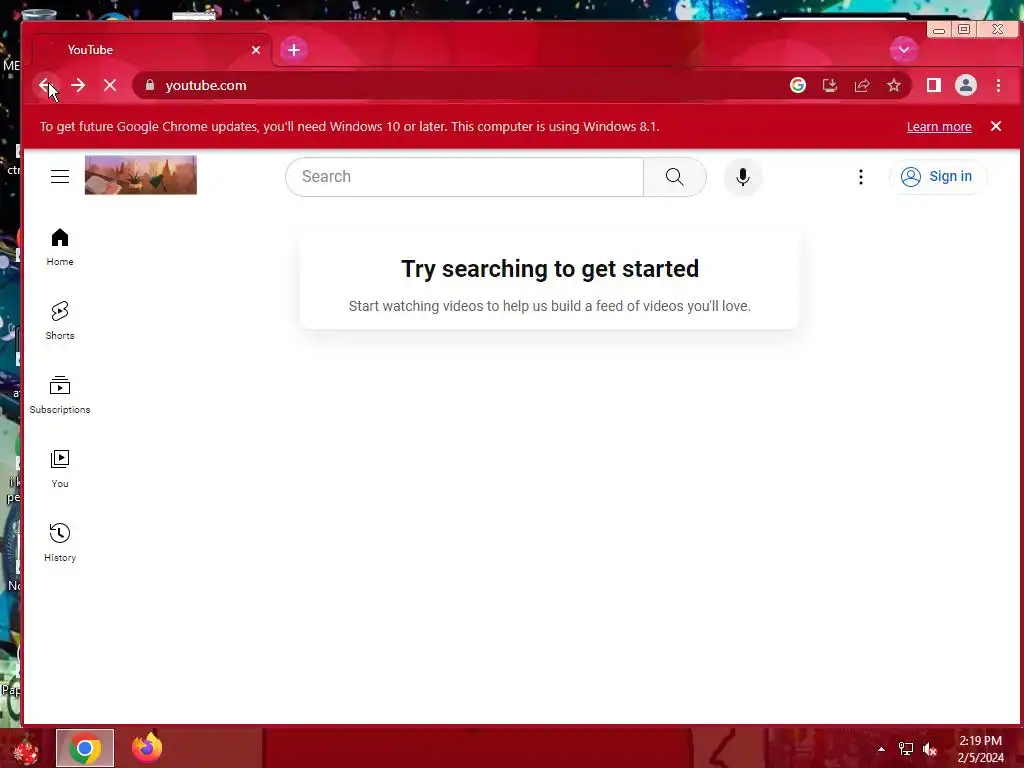Open new tab with plus button
Screen dimensions: 1024x768
[294, 50]
